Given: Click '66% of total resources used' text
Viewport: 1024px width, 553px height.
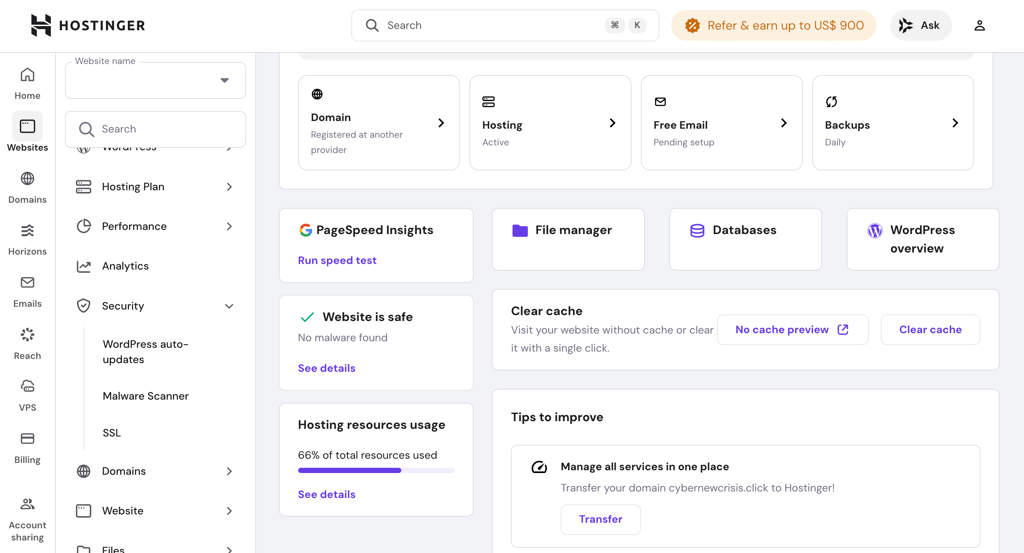Looking at the screenshot, I should point(368,455).
